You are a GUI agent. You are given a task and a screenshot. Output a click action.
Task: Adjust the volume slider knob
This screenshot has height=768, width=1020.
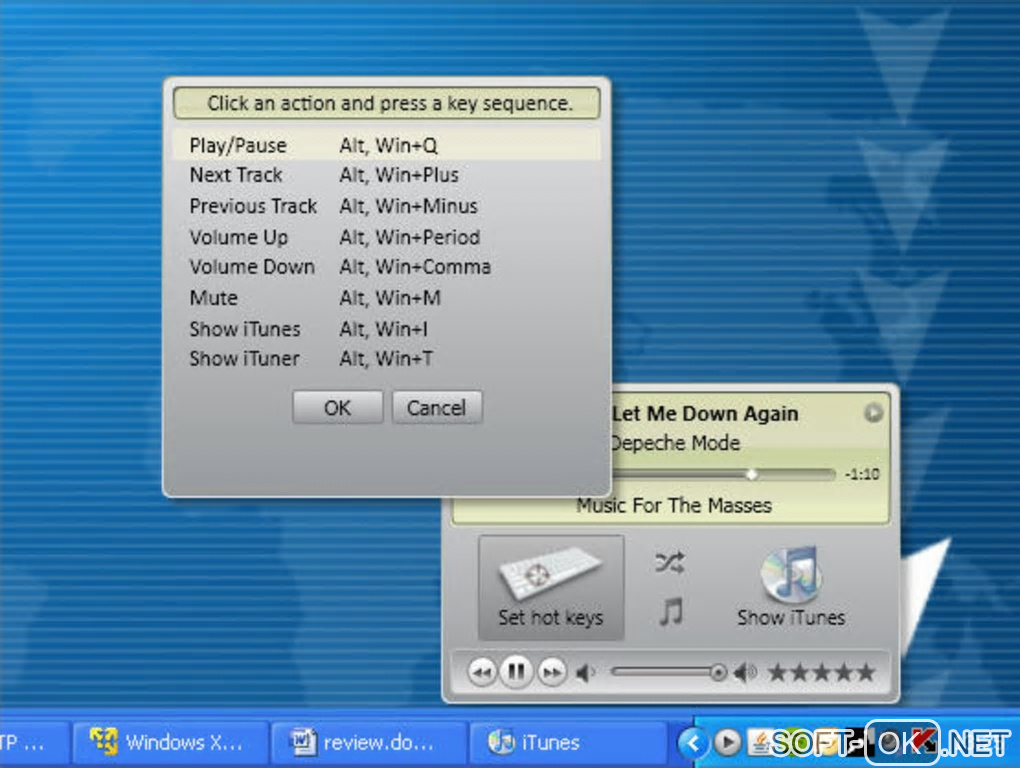coord(718,672)
